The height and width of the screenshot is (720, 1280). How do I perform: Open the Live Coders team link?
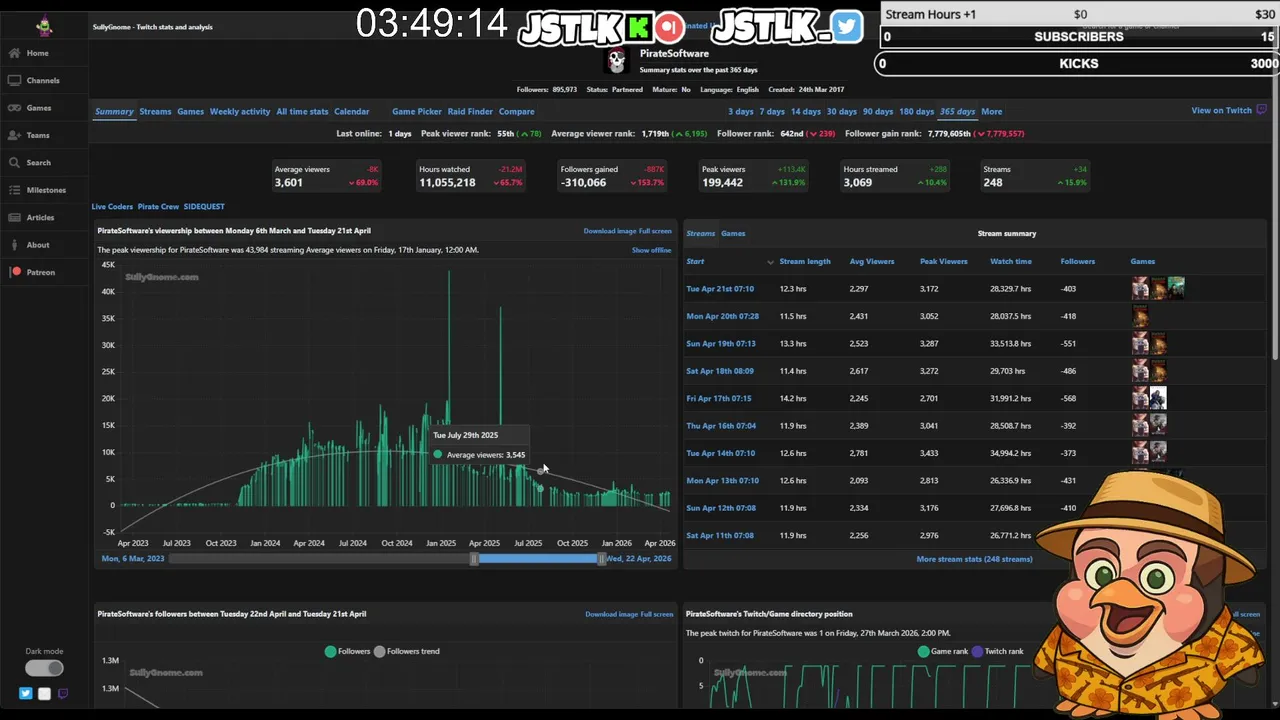click(112, 206)
